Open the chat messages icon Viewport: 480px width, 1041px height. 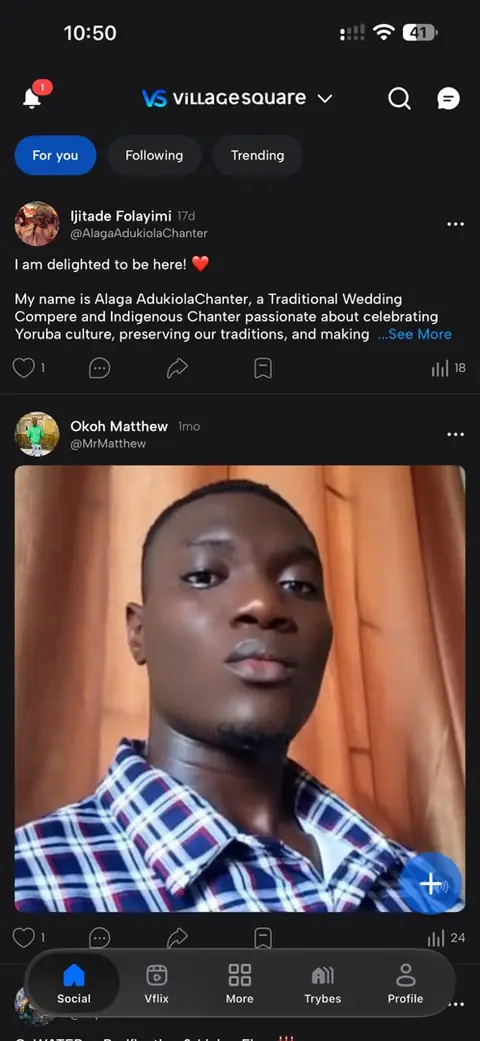448,99
